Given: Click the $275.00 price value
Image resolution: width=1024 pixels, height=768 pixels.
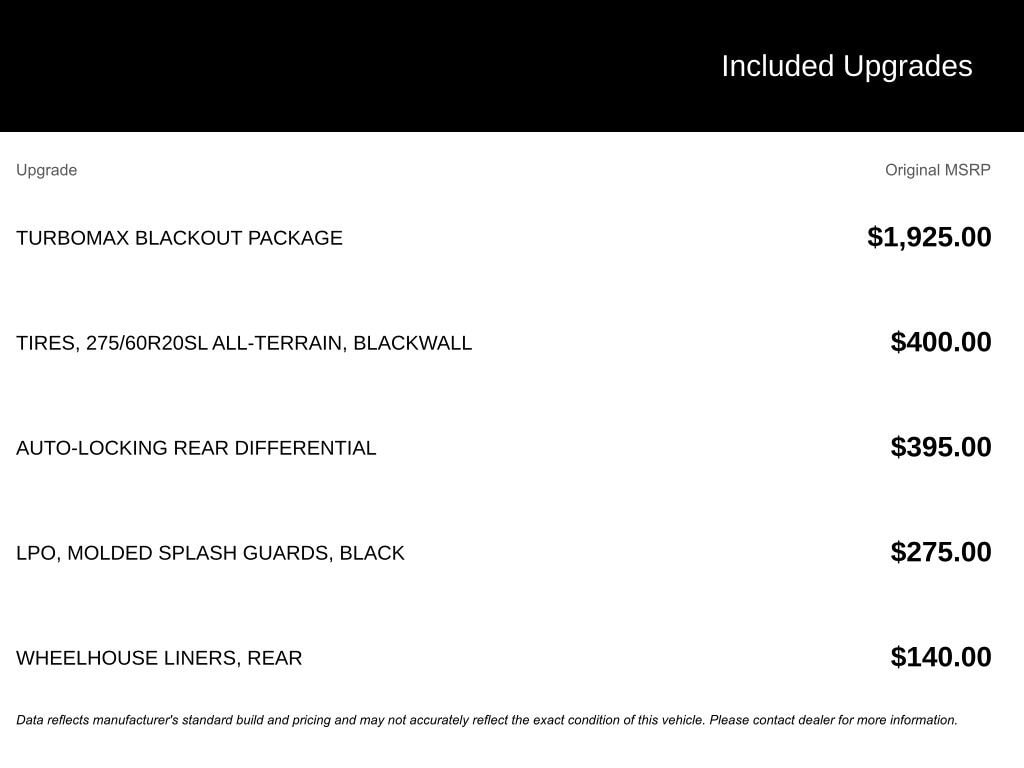Looking at the screenshot, I should (x=941, y=552).
